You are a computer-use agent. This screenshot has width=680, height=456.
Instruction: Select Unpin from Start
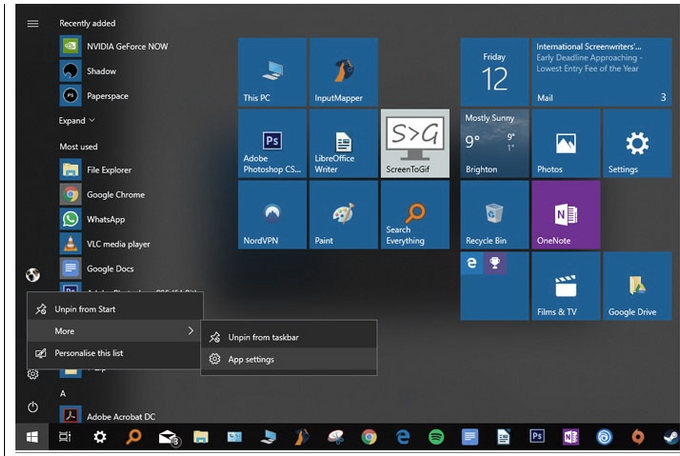tap(115, 309)
